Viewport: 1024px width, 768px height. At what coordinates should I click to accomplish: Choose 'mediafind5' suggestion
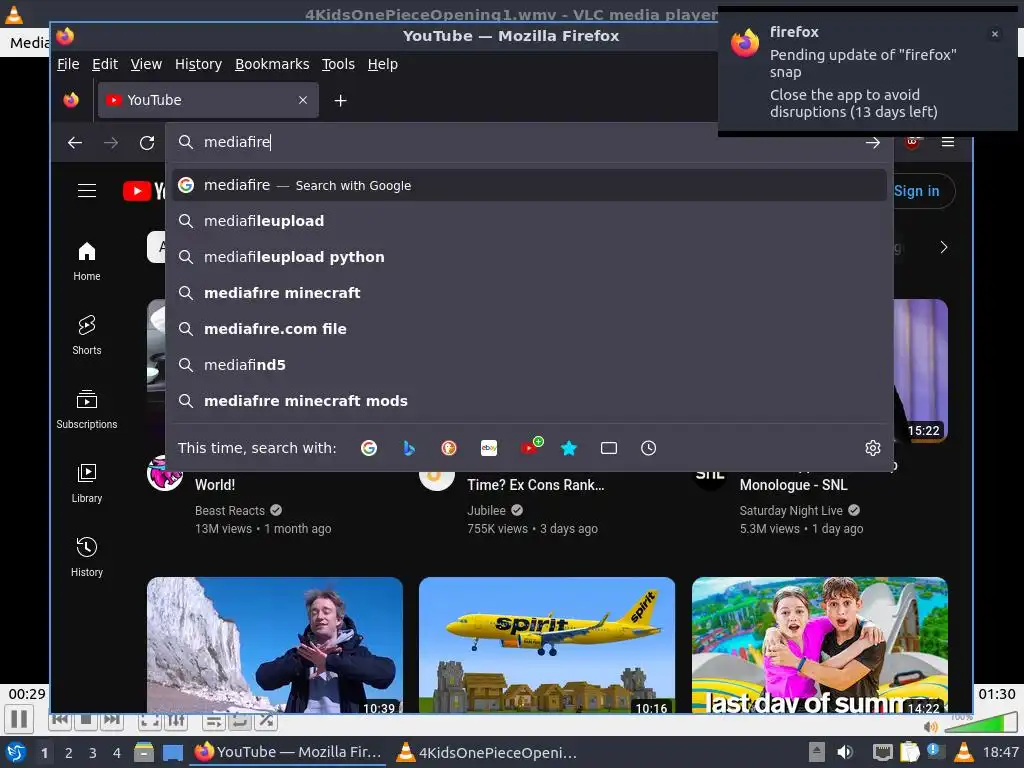tap(529, 364)
